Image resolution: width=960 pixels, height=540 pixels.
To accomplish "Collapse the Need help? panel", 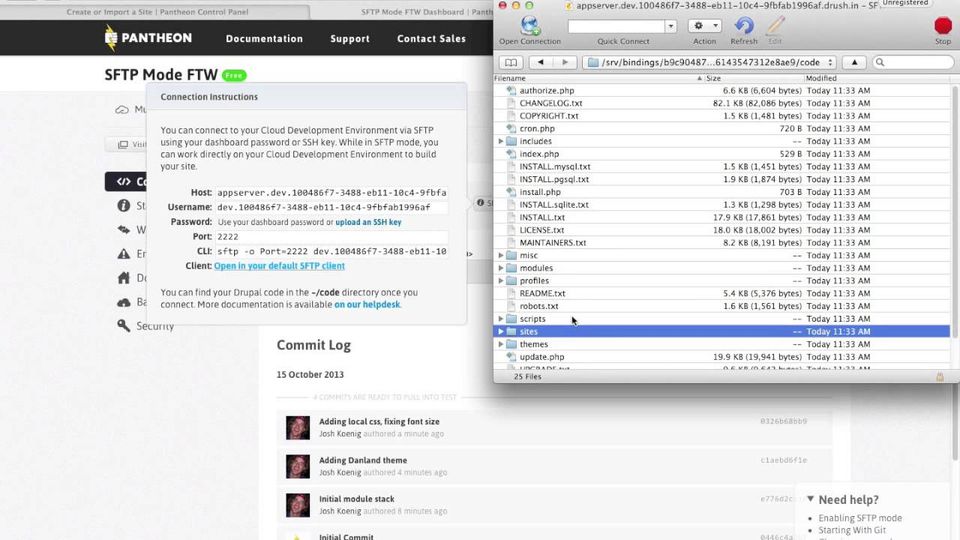I will click(x=811, y=499).
